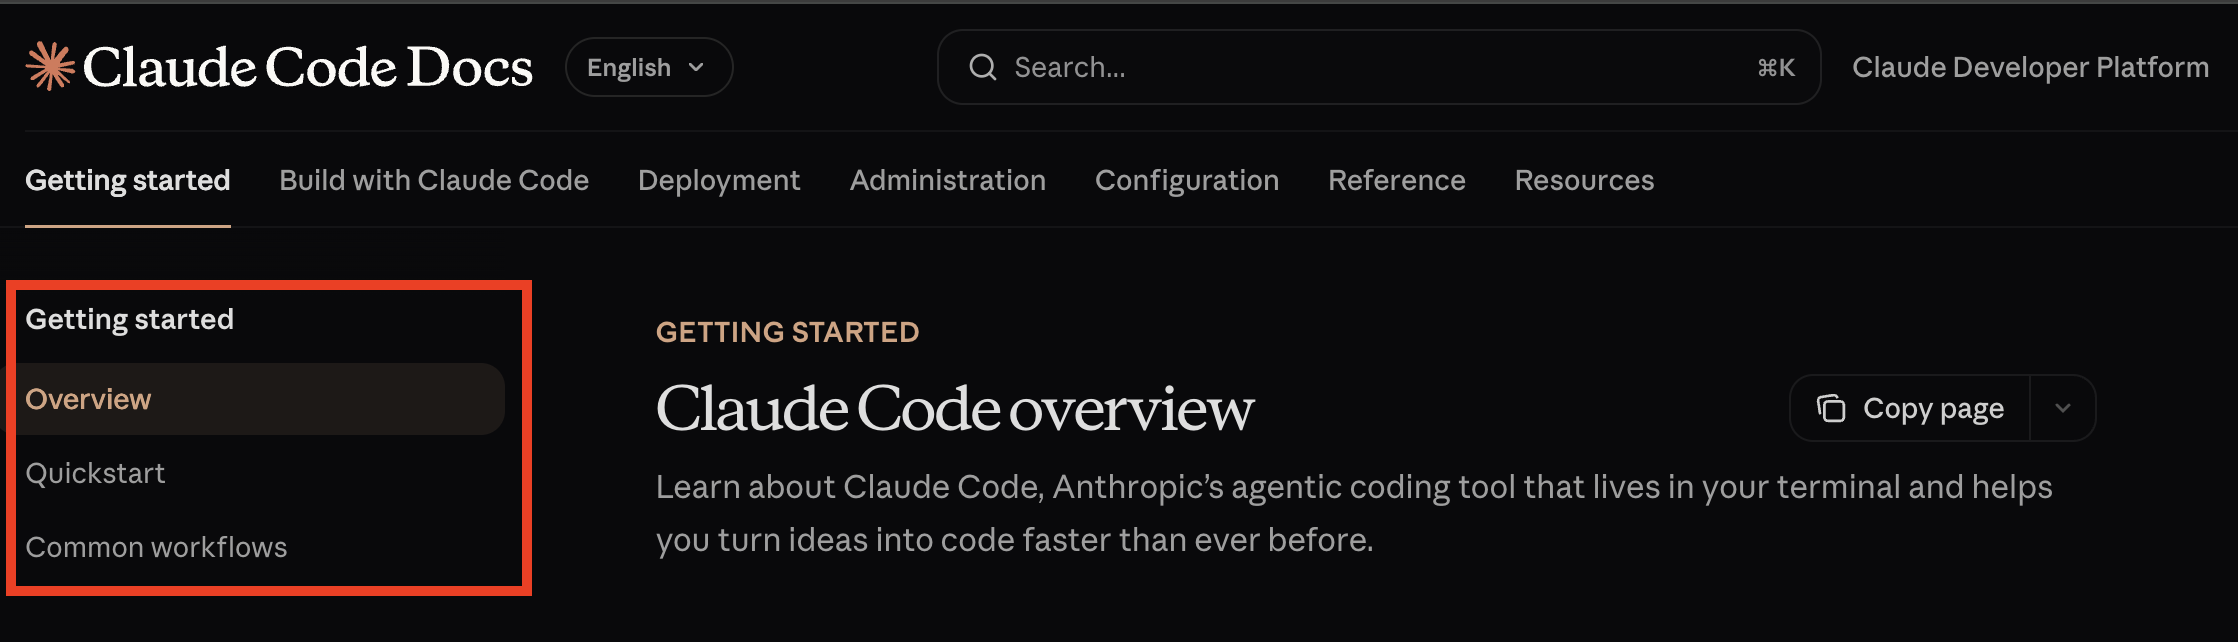2238x642 pixels.
Task: Open the Getting started top tab
Action: [x=128, y=180]
